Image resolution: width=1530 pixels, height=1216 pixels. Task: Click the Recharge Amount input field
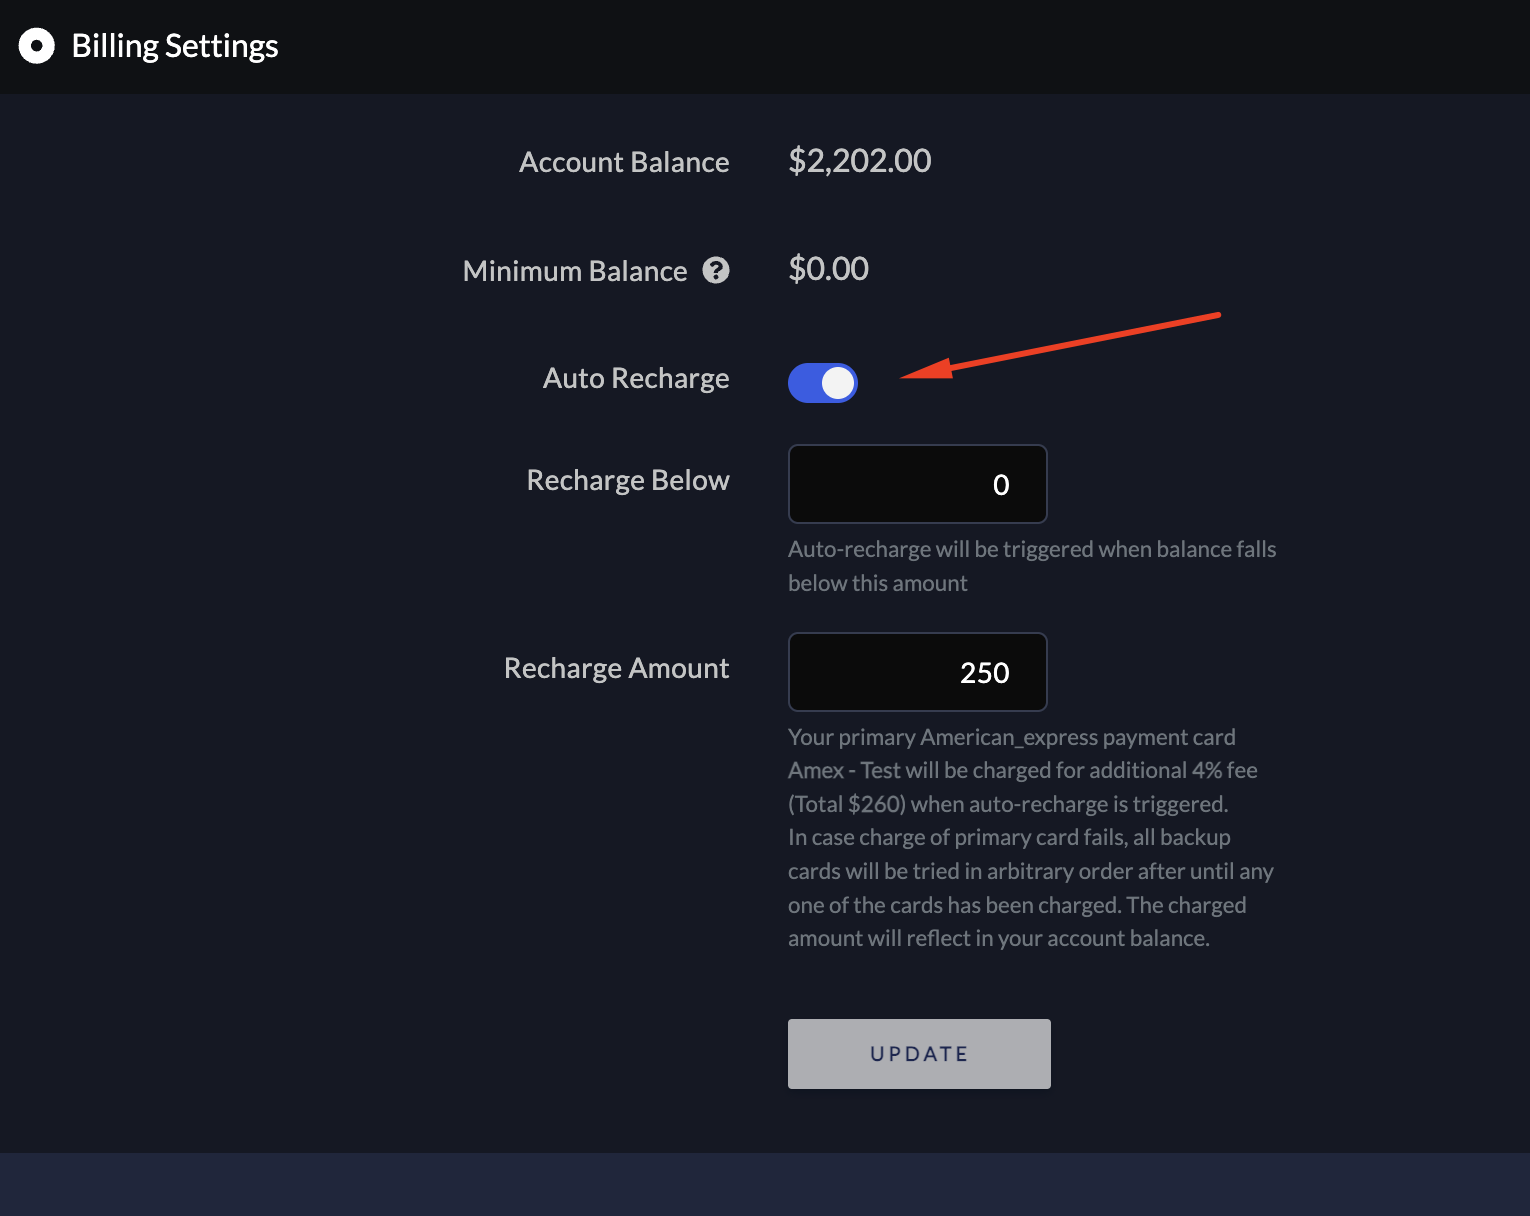coord(918,672)
